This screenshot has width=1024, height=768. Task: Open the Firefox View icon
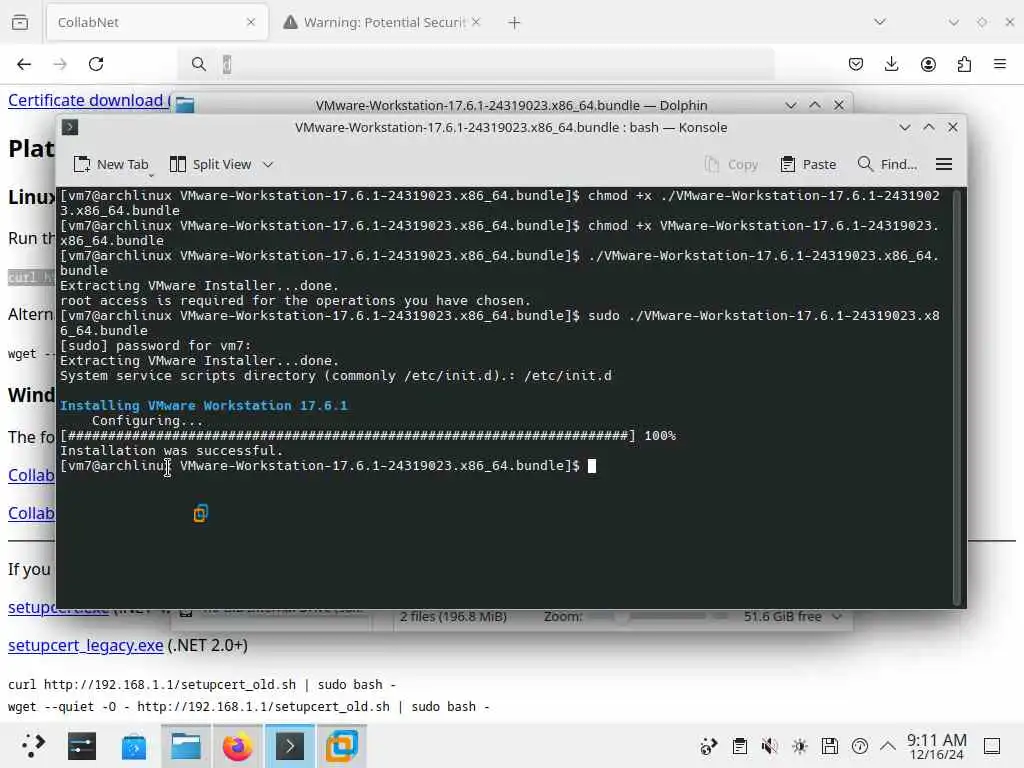click(20, 22)
